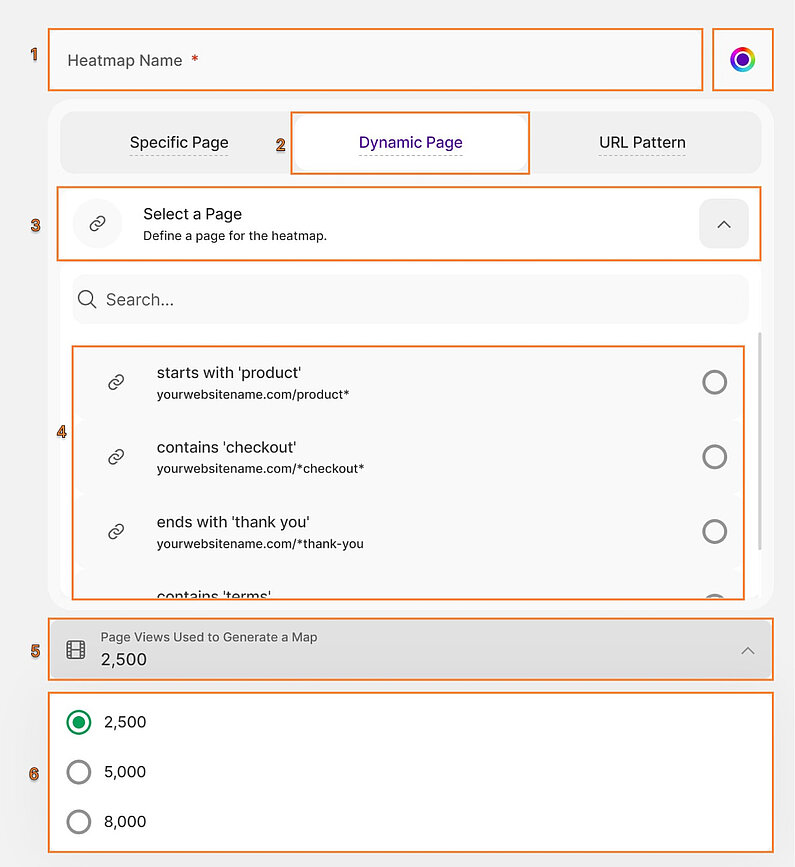Expand the Page Views Used to Generate a Map dropdown
Viewport: 795px width, 867px height.
(x=748, y=649)
